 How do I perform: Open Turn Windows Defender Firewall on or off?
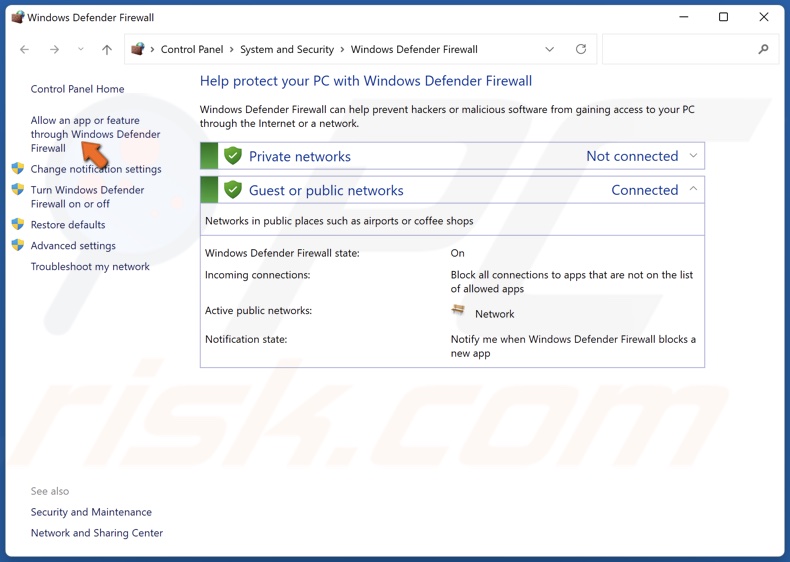[87, 197]
